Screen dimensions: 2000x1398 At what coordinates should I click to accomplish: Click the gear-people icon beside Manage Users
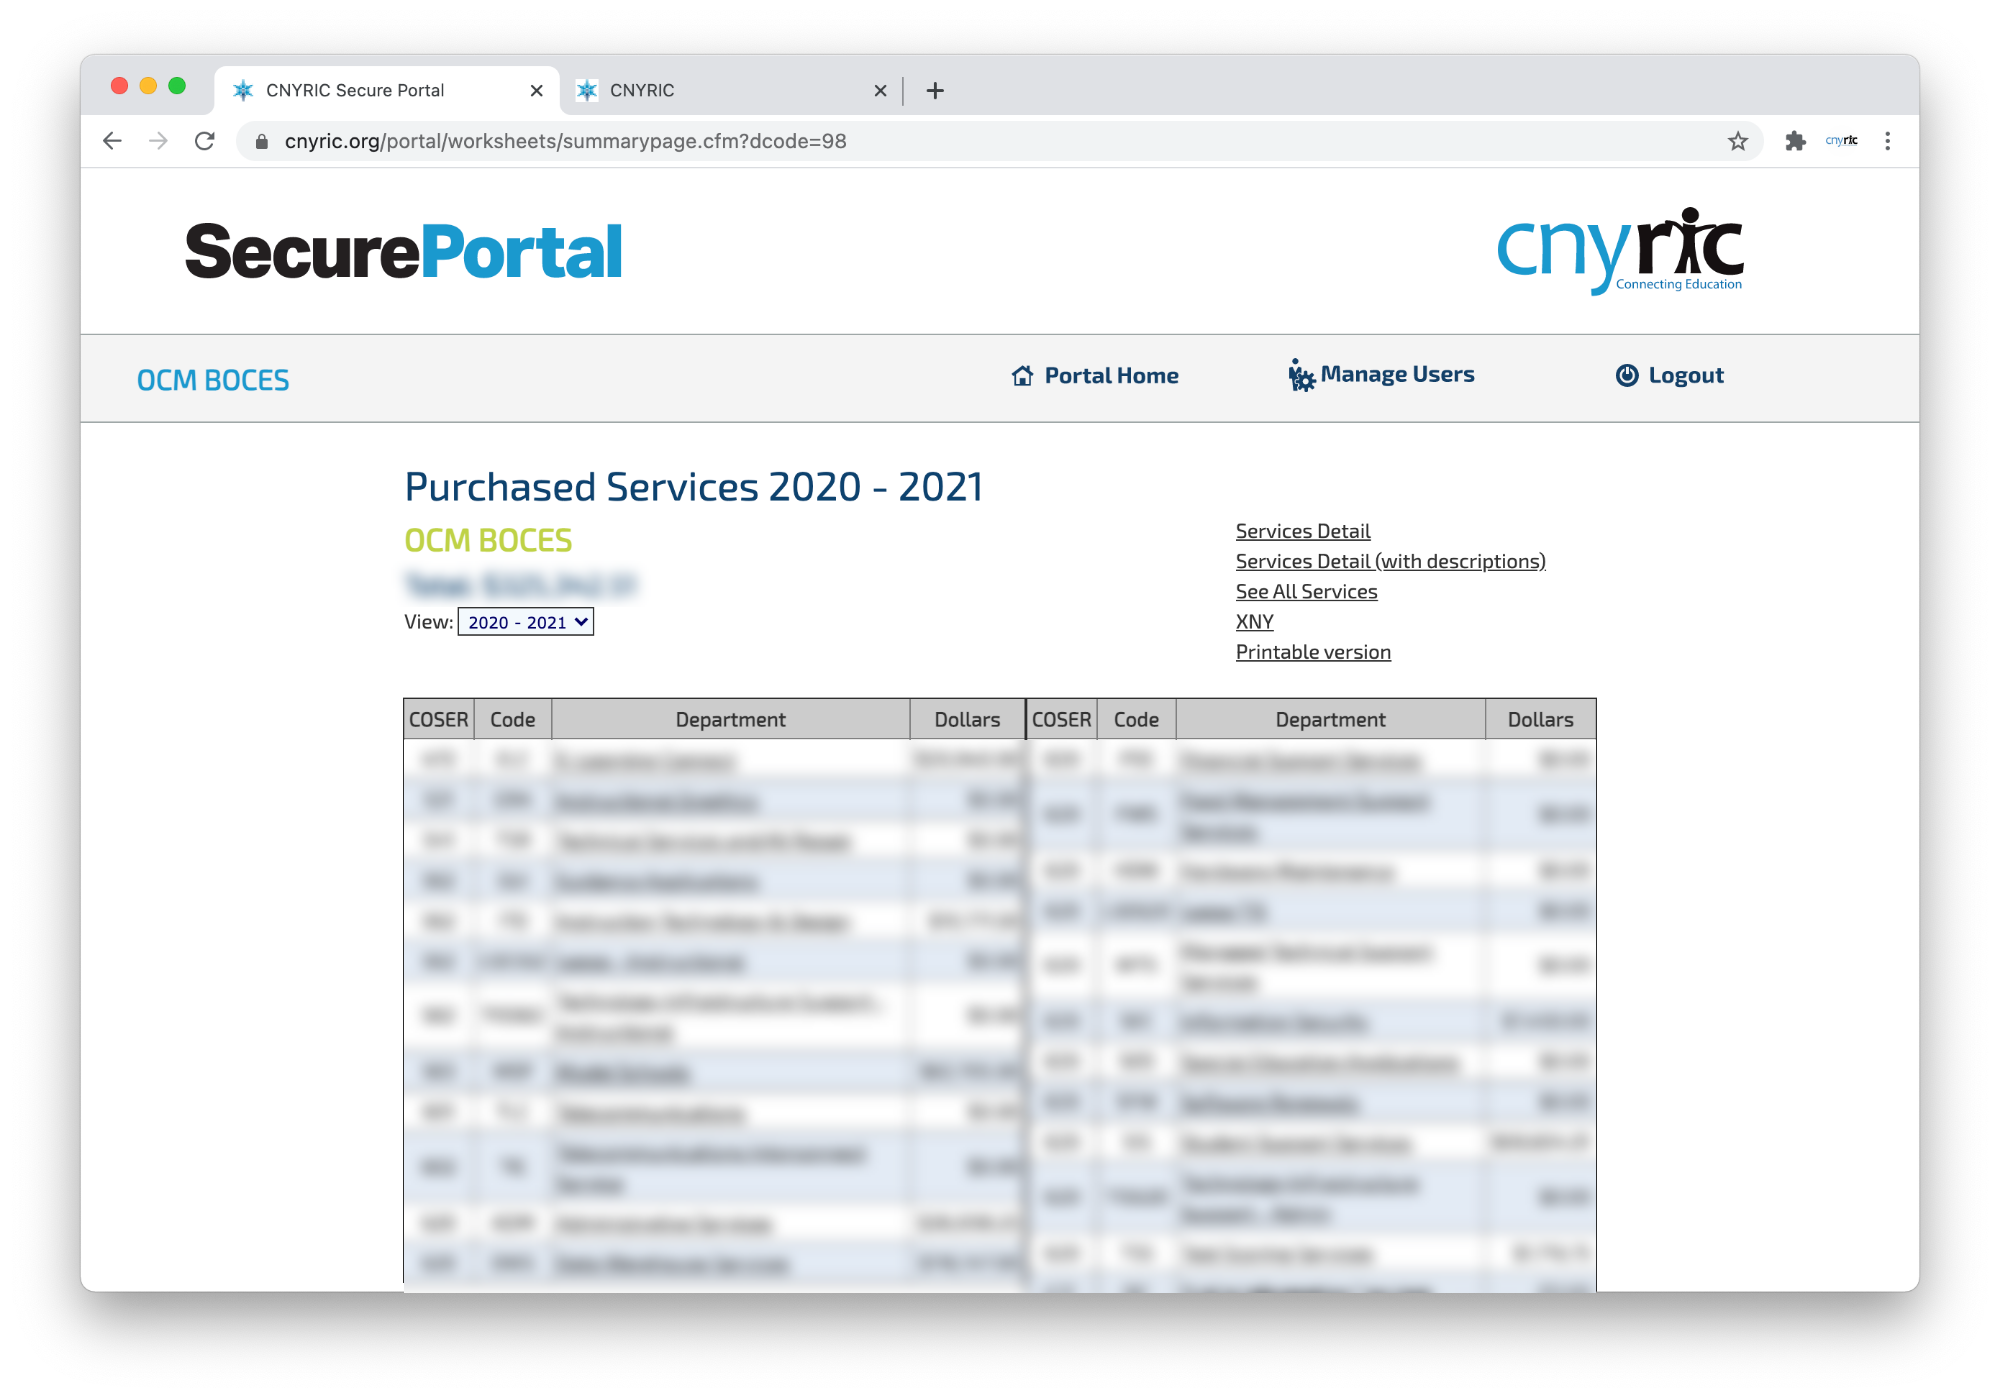click(1301, 375)
